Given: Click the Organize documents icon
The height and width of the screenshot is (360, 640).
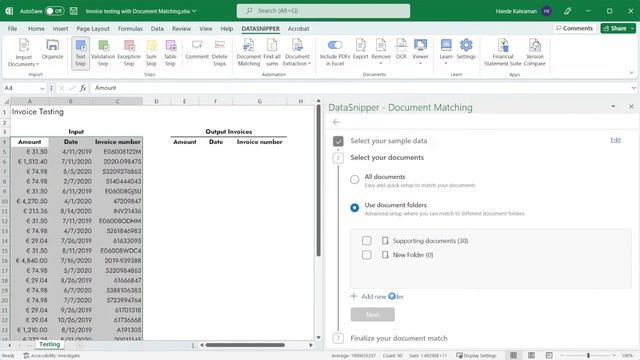Looking at the screenshot, I should [53, 49].
